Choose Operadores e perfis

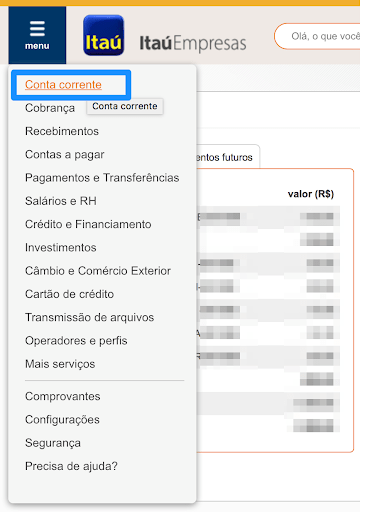coord(76,341)
